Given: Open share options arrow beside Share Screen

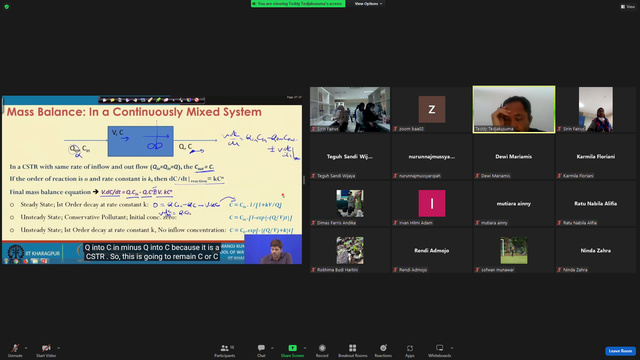Looking at the screenshot, I should point(305,348).
